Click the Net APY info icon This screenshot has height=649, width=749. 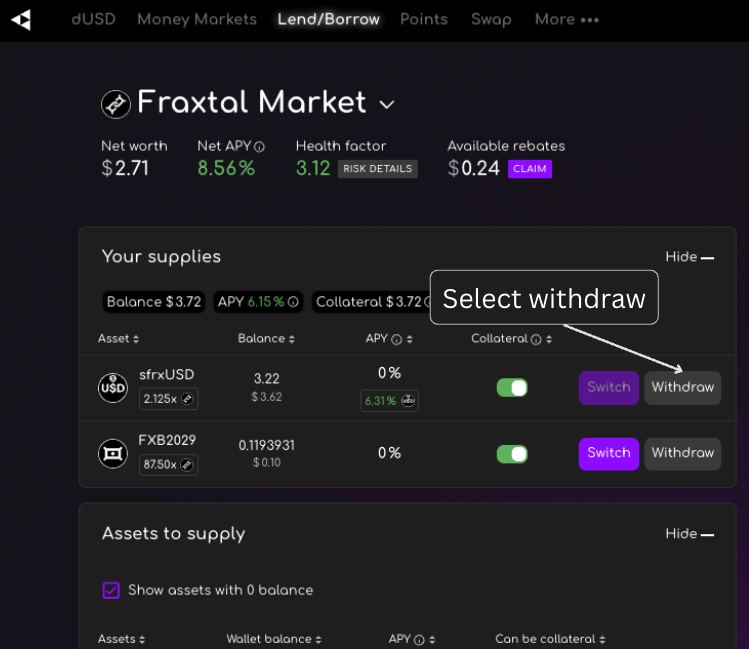pyautogui.click(x=260, y=147)
